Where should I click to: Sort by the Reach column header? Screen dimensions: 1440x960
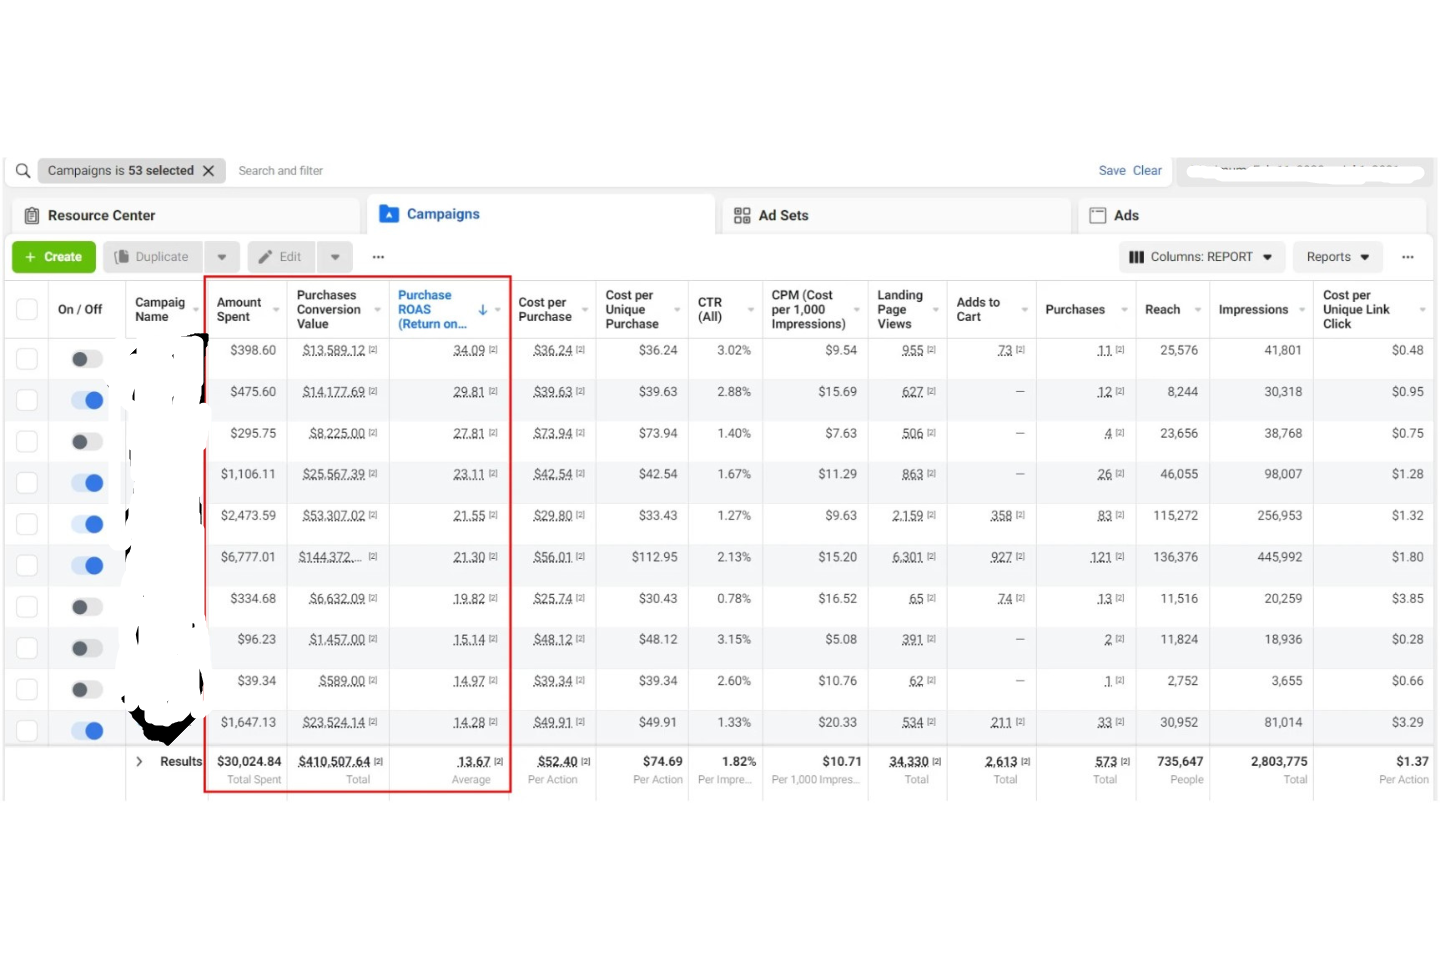[1162, 310]
